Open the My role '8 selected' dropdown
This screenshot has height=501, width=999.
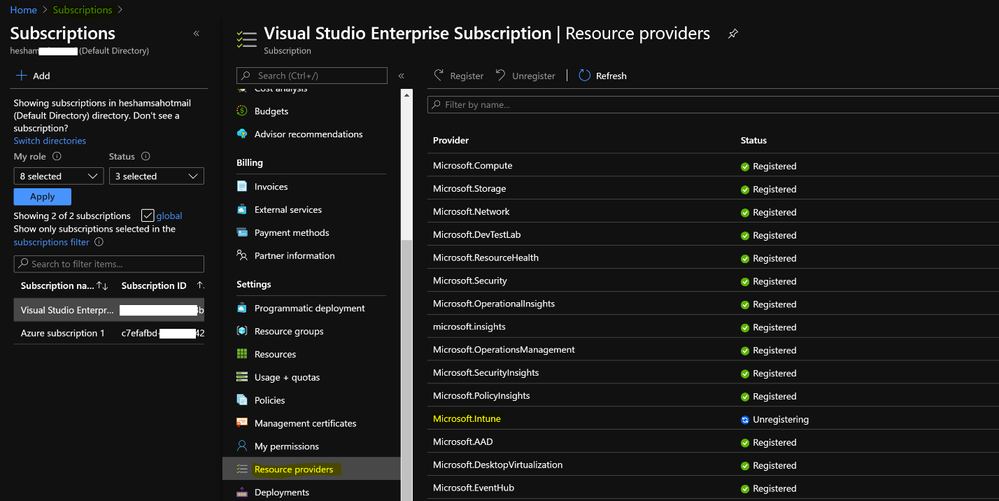coord(59,176)
